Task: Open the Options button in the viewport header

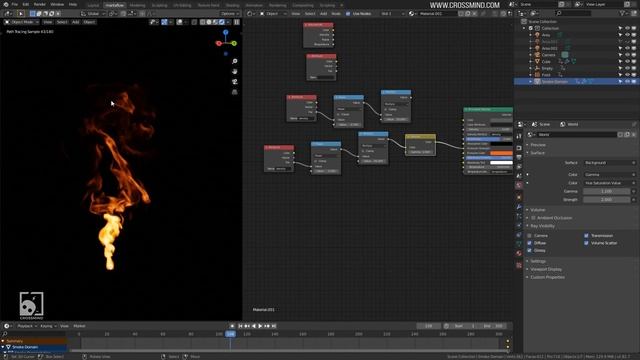Action: pyautogui.click(x=229, y=13)
